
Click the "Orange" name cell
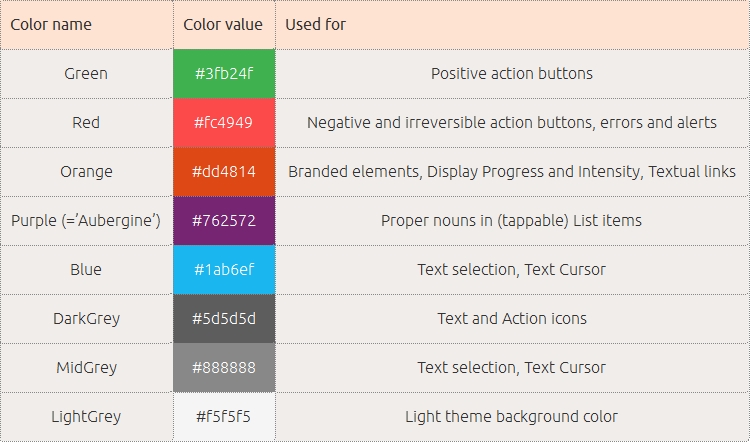point(86,172)
